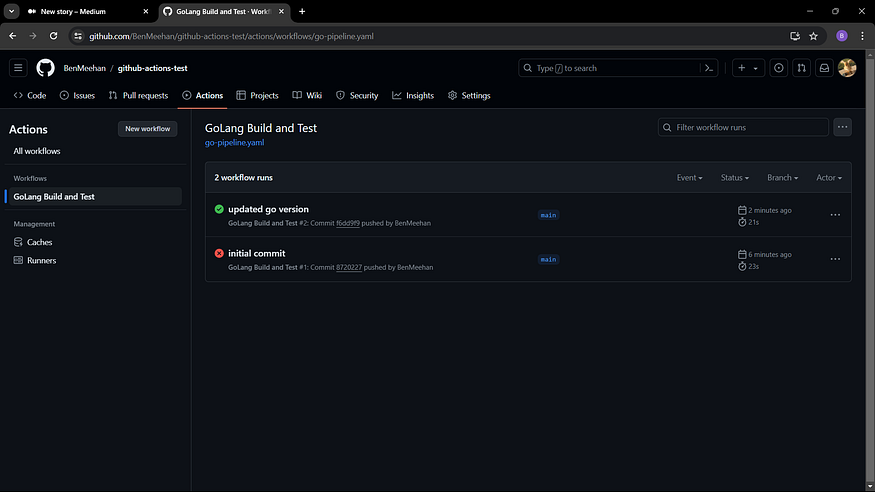Open the user profile avatar menu
Screen dimensions: 875x492
click(847, 68)
